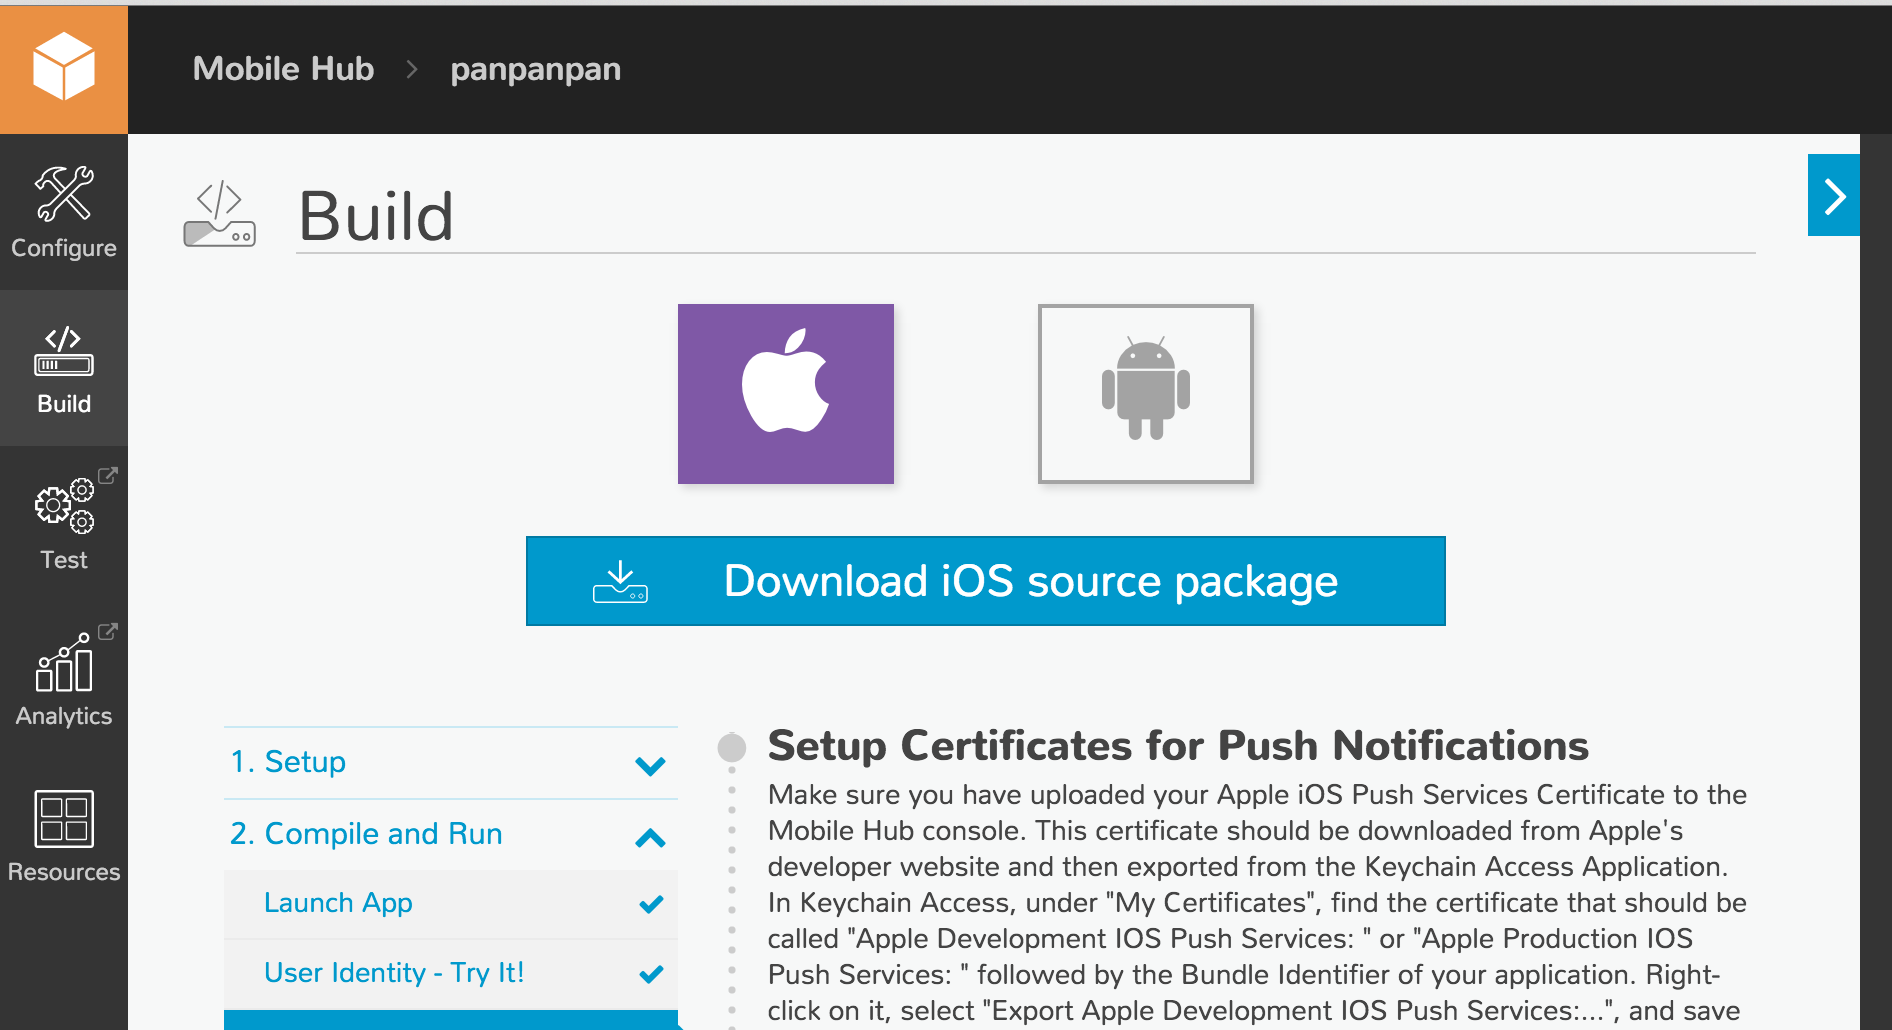Click the chevron-down arrow next to Setup

(650, 767)
